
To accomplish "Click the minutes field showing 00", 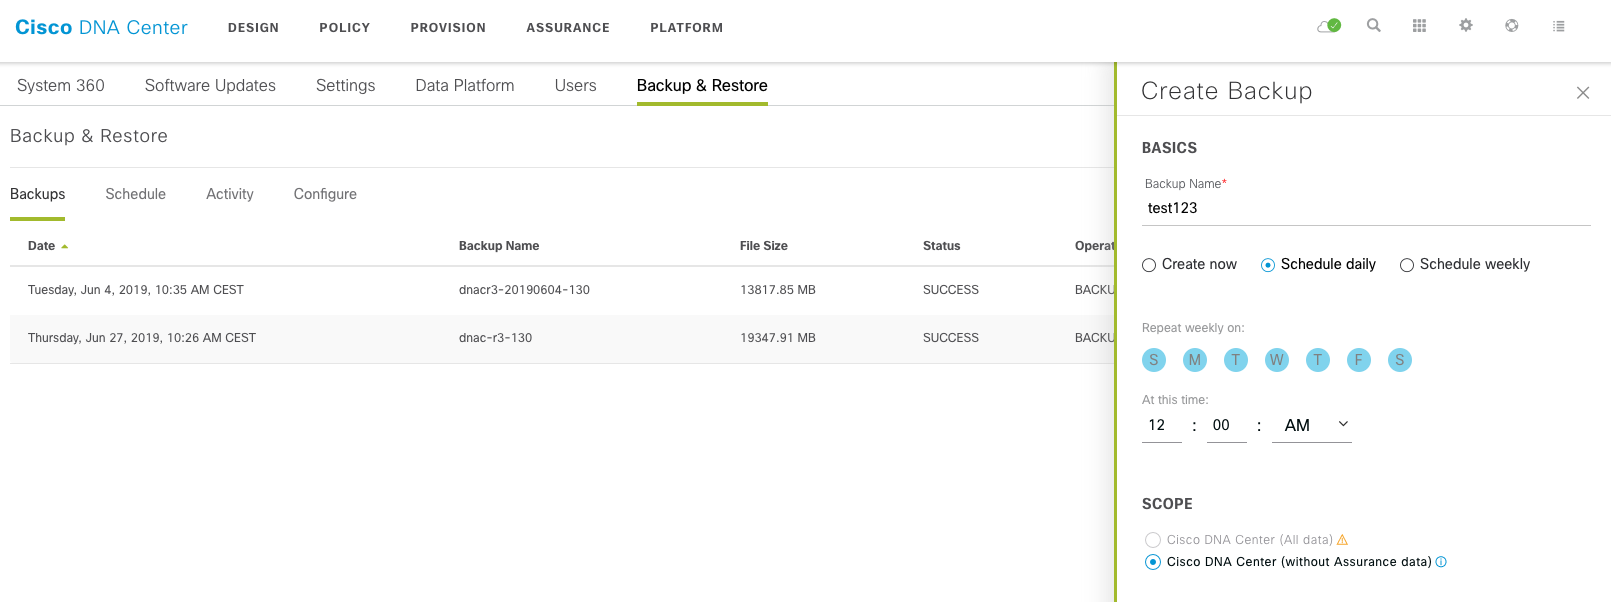I will coord(1227,425).
